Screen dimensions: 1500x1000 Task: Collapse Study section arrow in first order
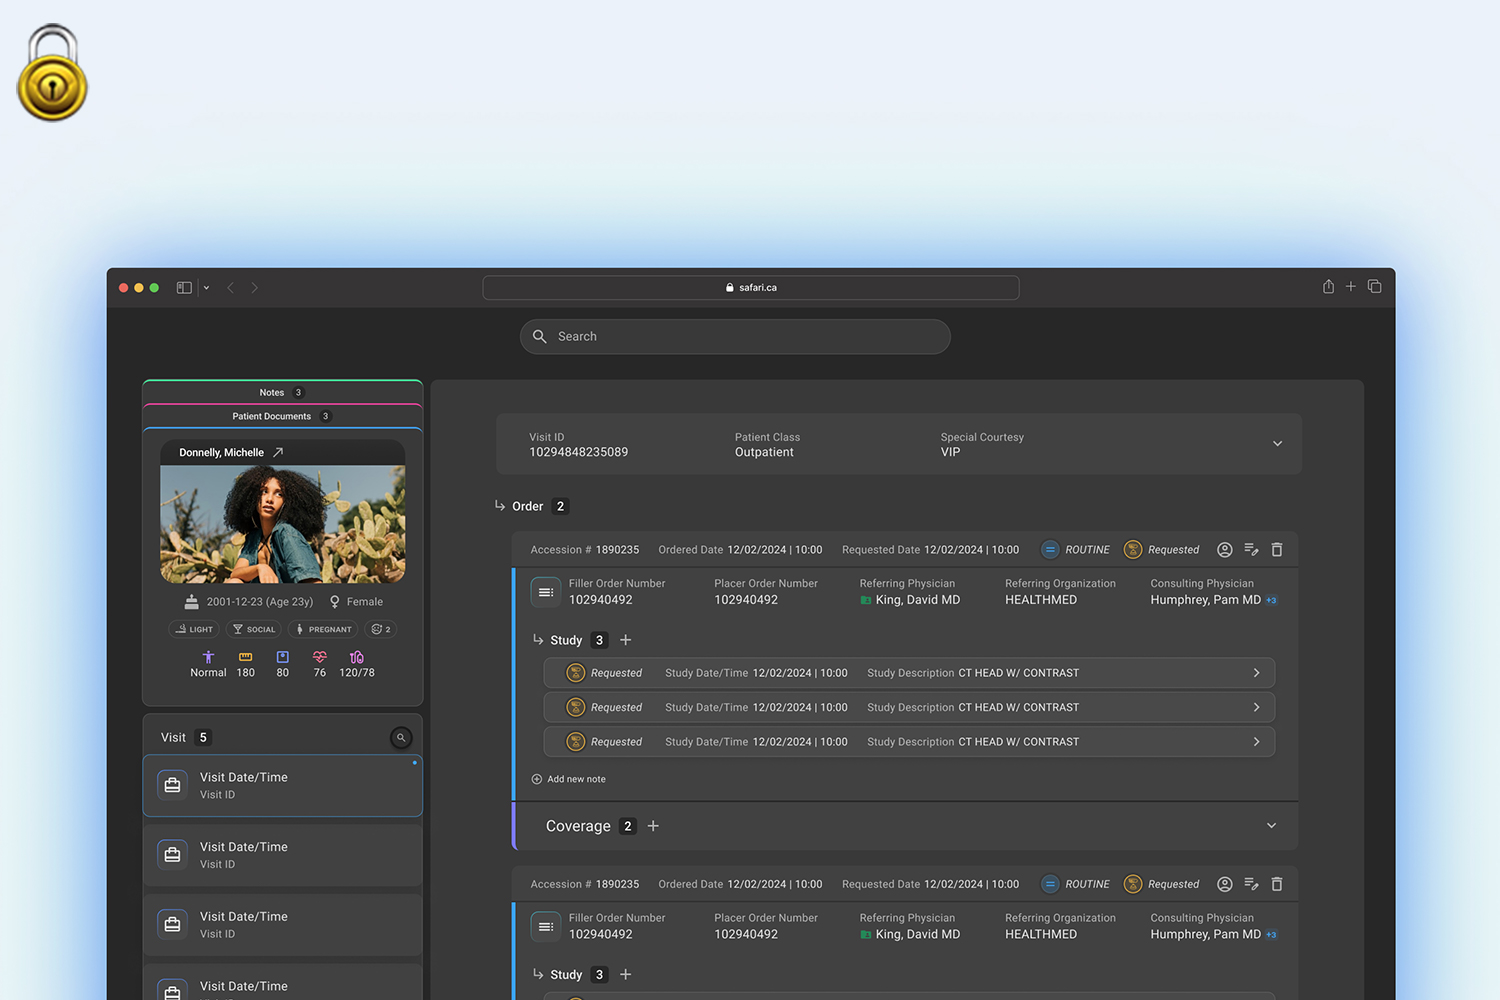538,640
